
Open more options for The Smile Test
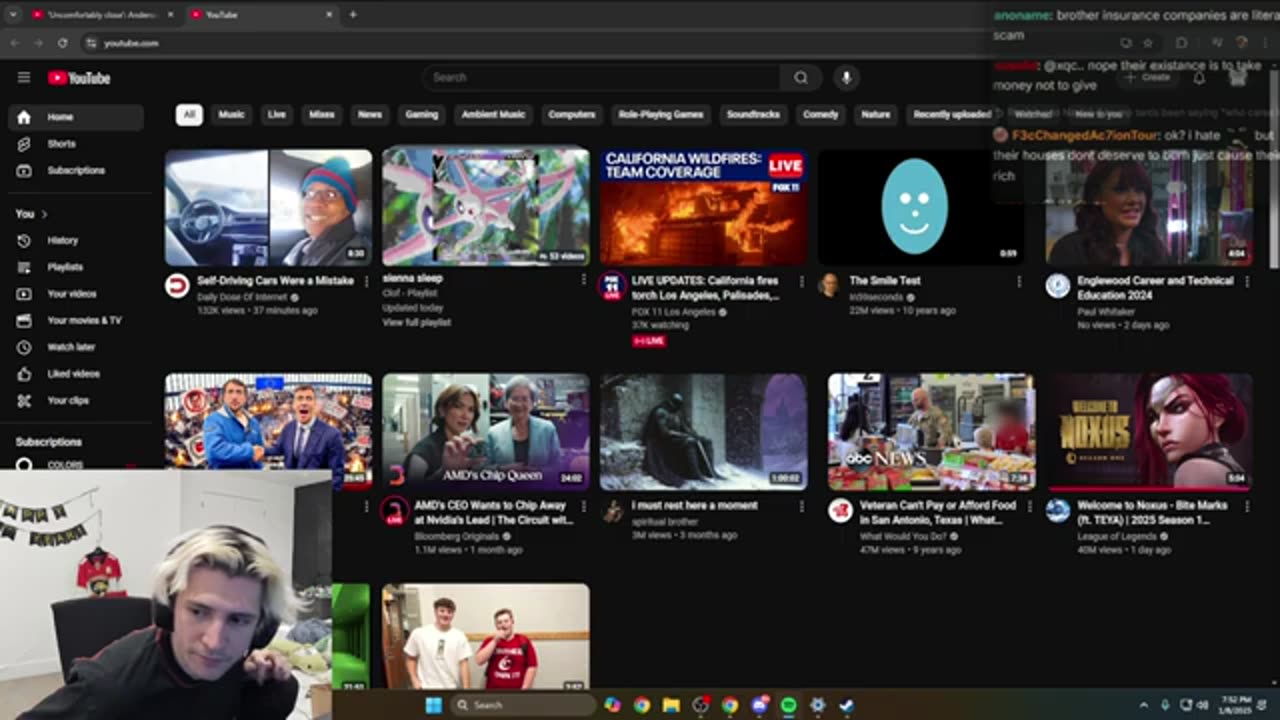coord(1019,282)
